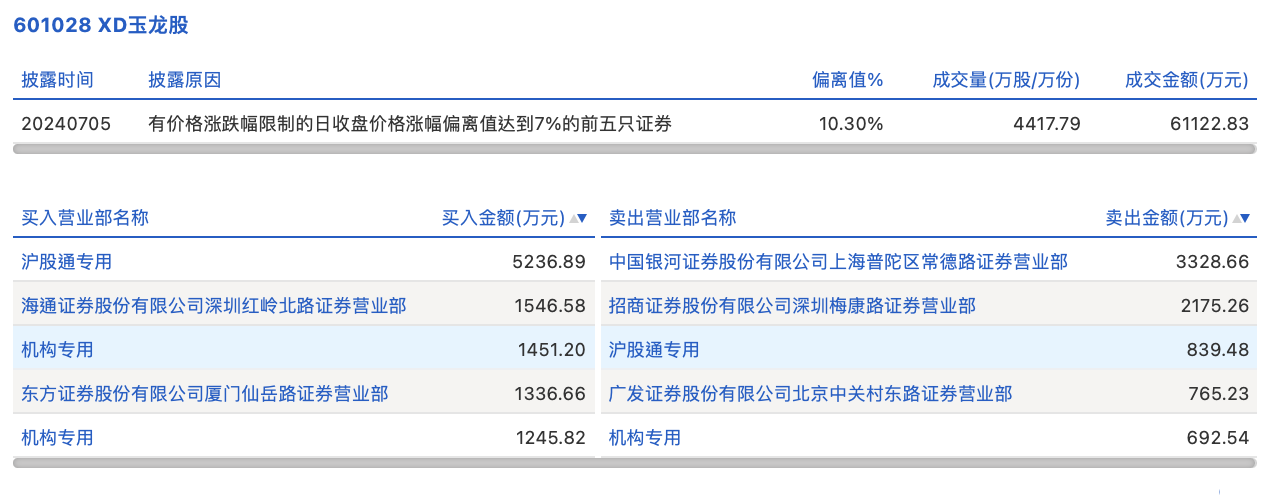1276x500 pixels.
Task: Click the sort arrows beside 买入金额(万元)
Action: point(578,218)
